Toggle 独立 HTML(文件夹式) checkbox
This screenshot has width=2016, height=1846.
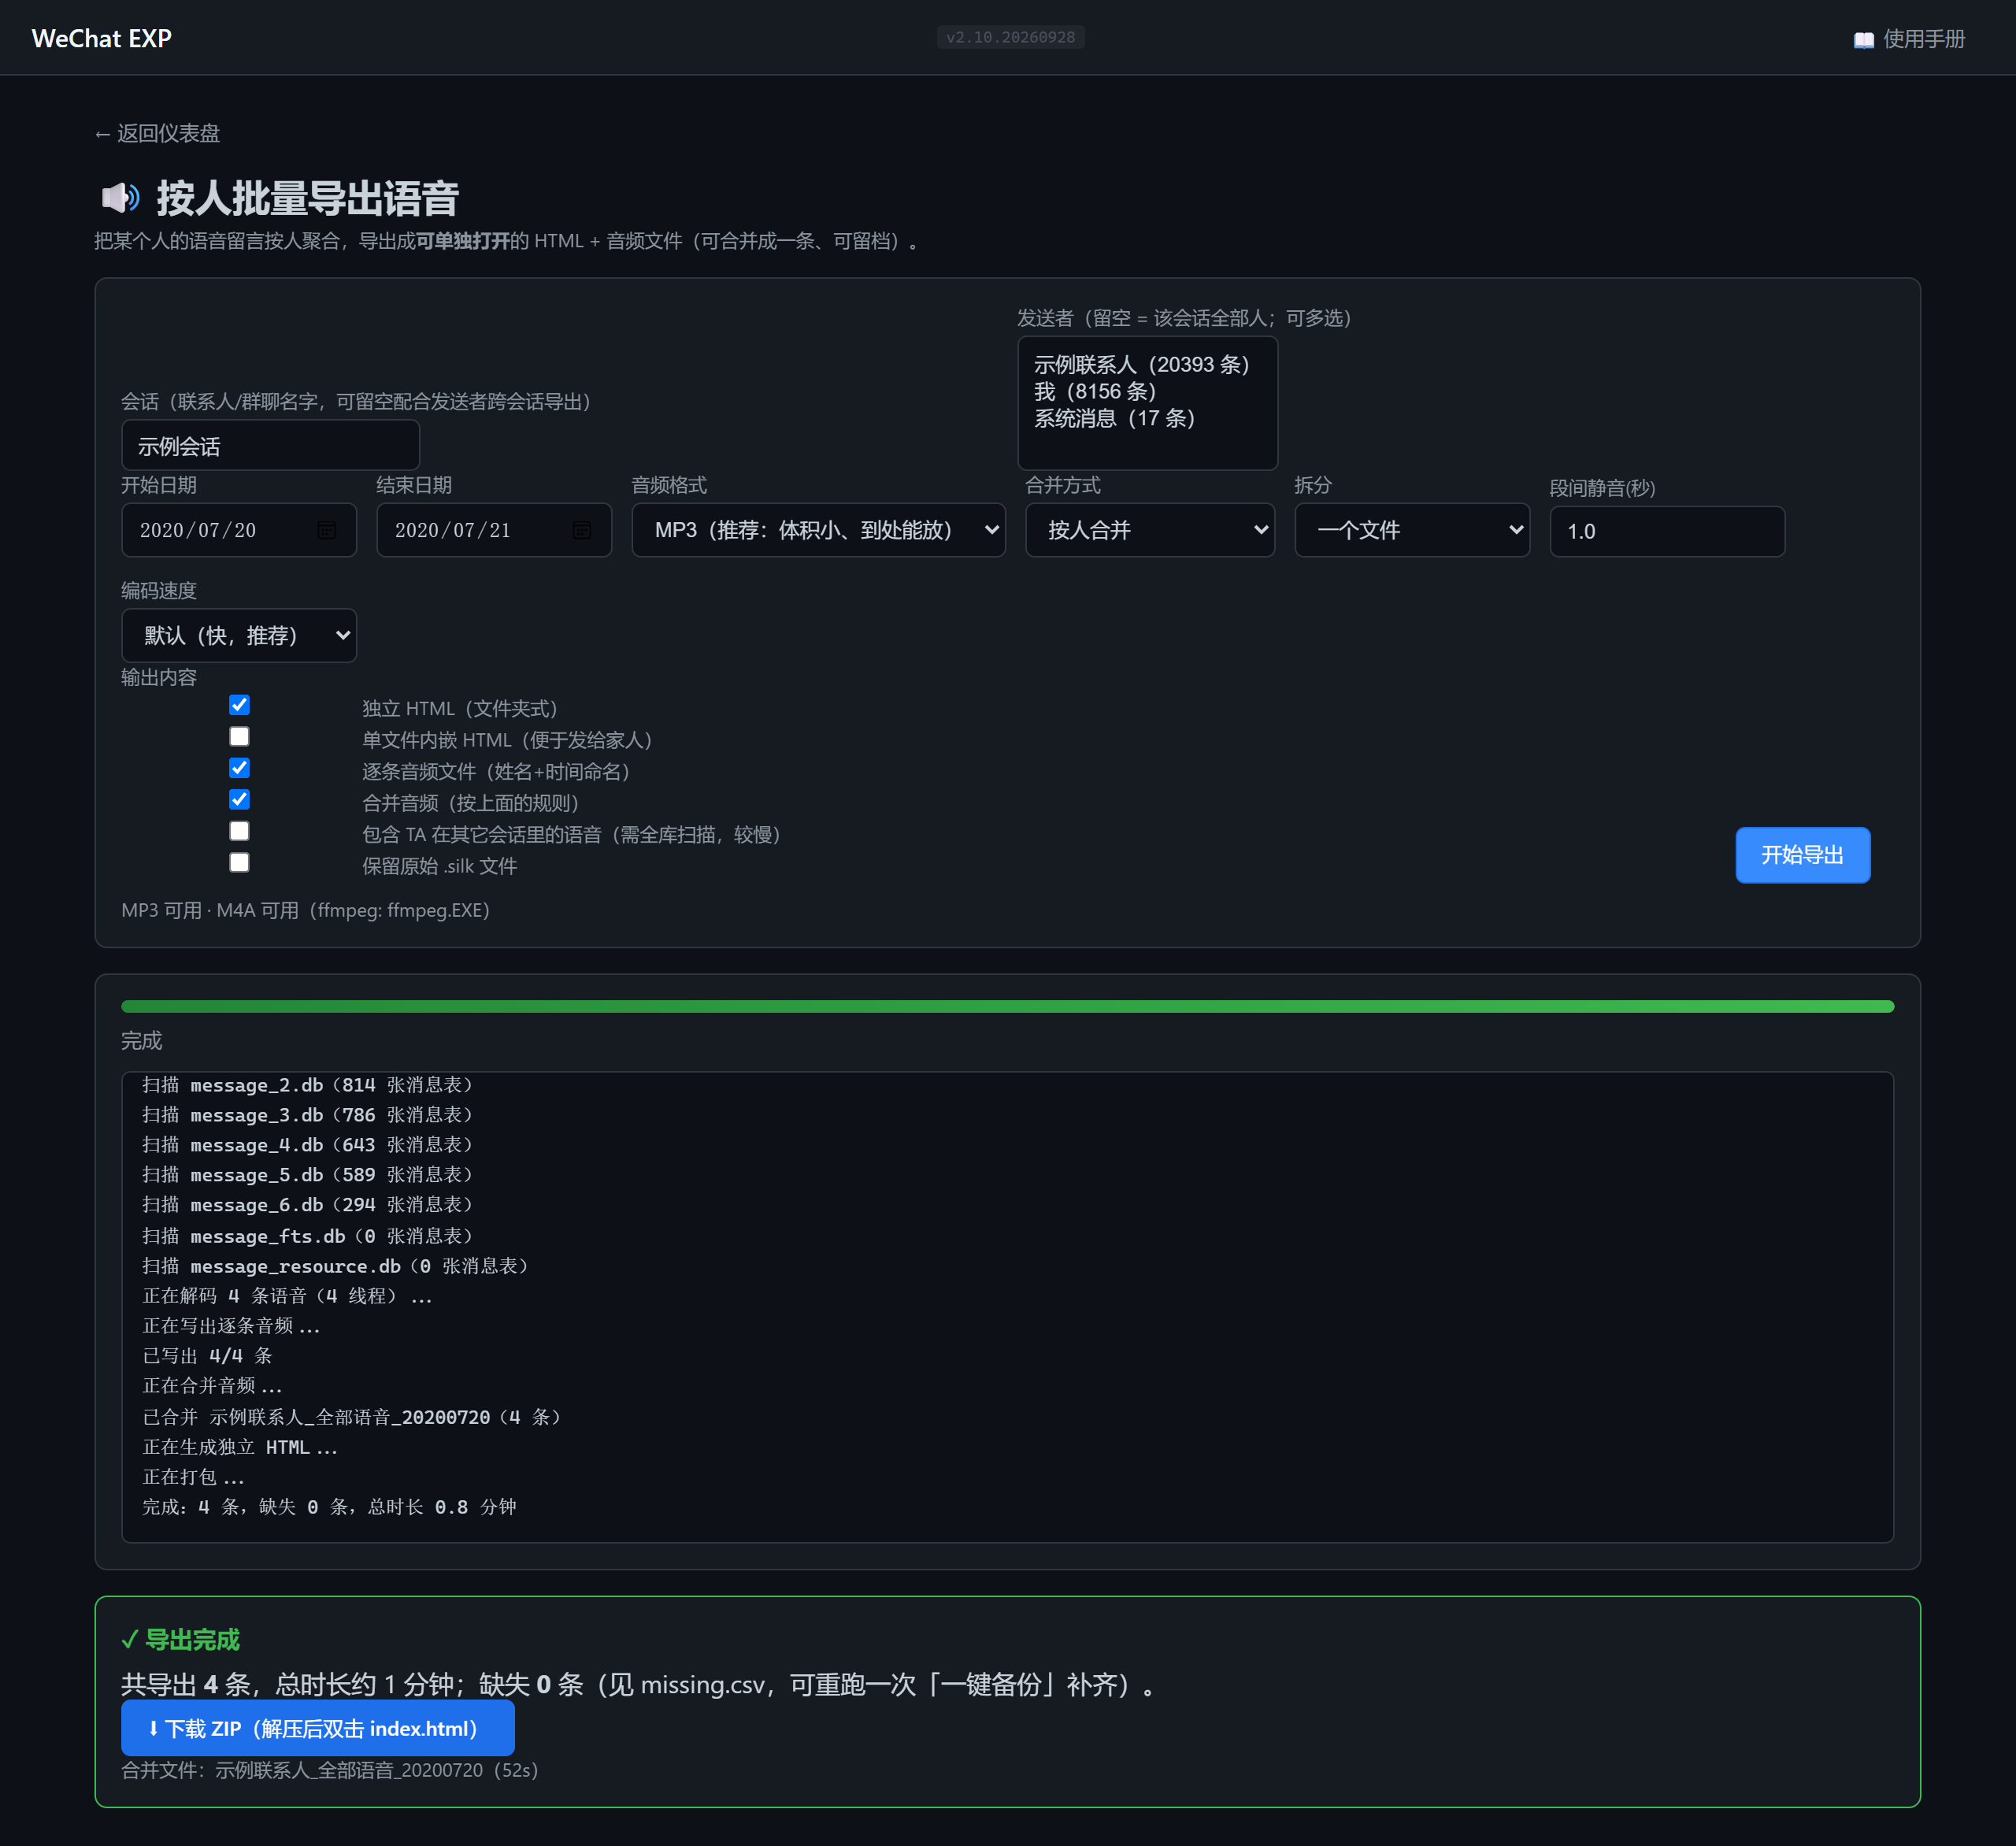pos(239,705)
